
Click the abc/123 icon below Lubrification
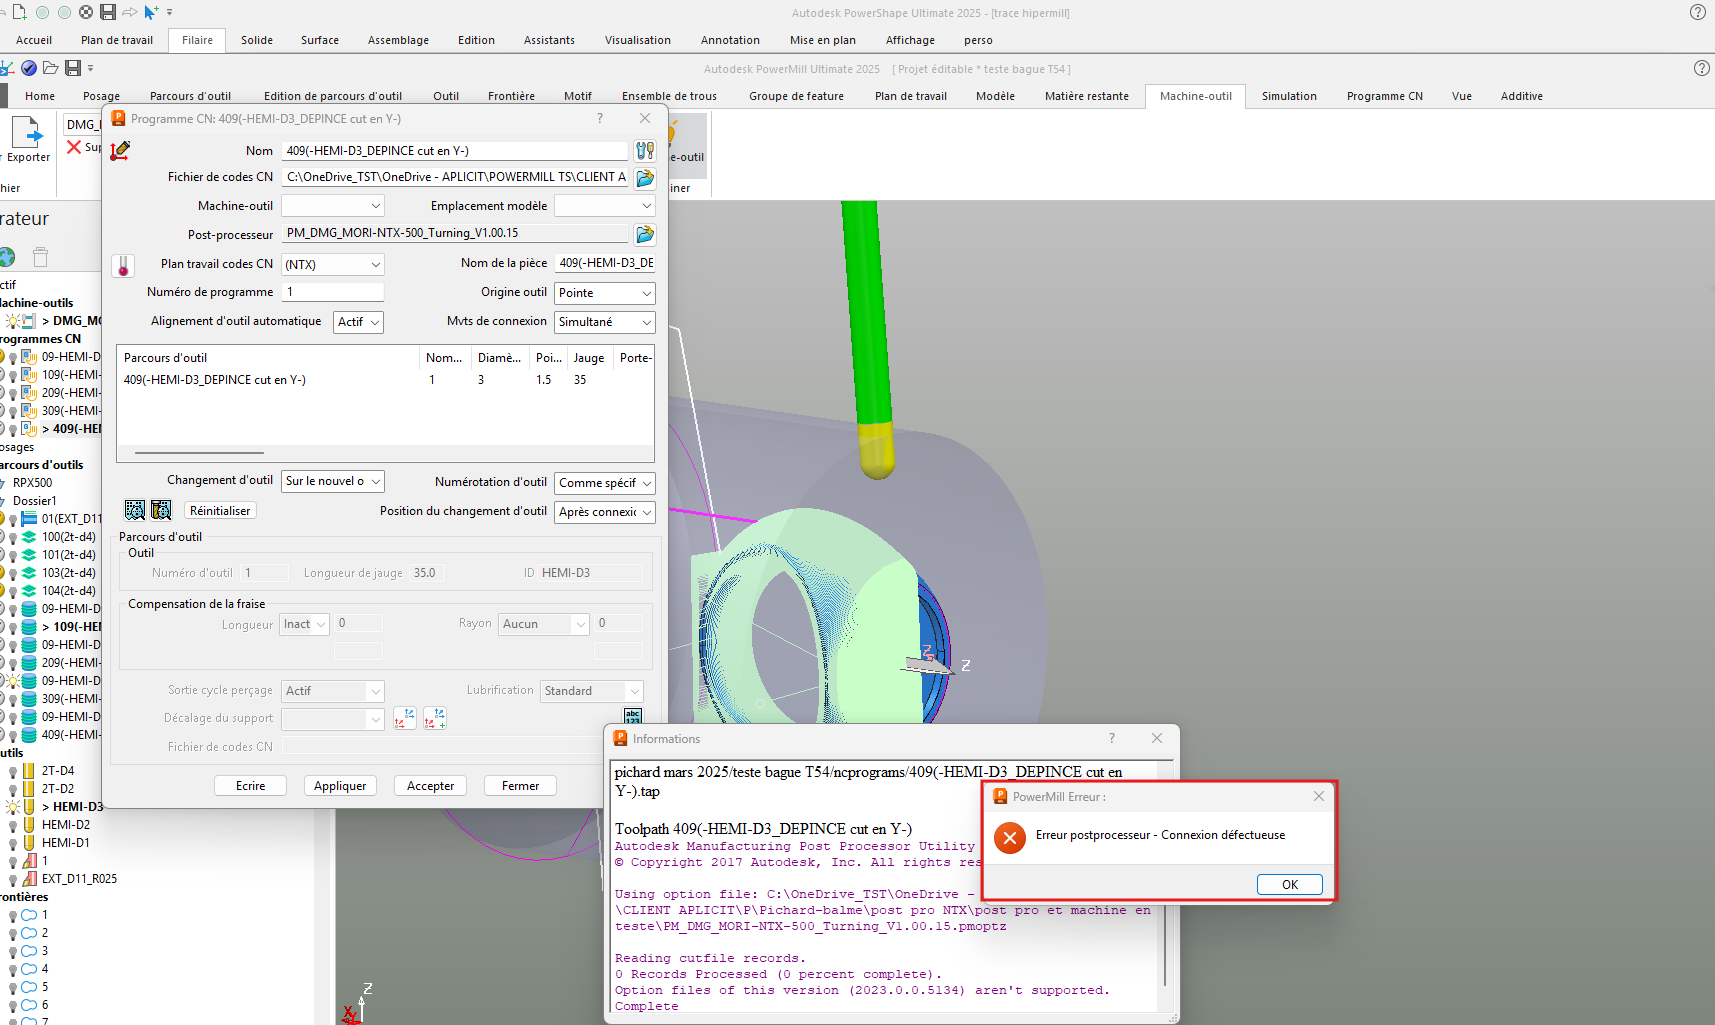pos(632,715)
